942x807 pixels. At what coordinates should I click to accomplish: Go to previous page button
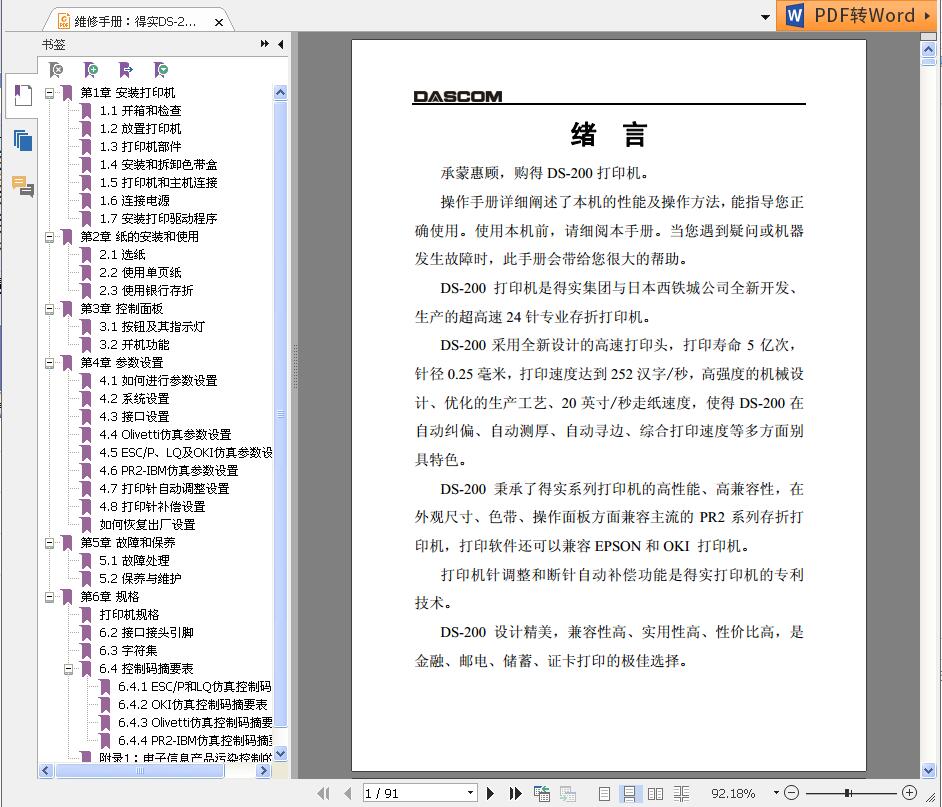[348, 793]
